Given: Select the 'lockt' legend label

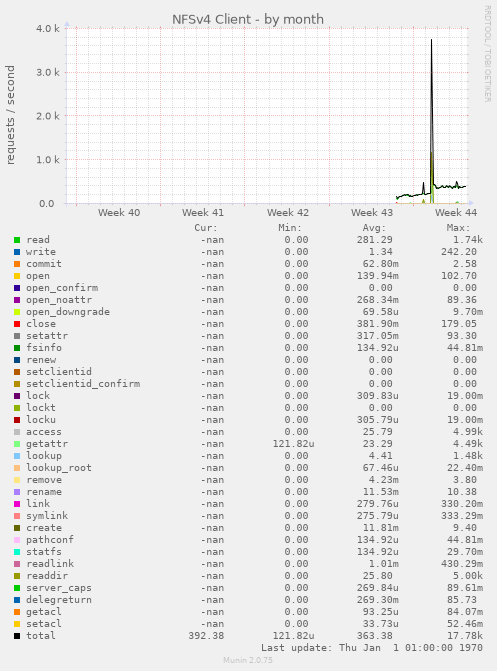Looking at the screenshot, I should click(x=41, y=408).
